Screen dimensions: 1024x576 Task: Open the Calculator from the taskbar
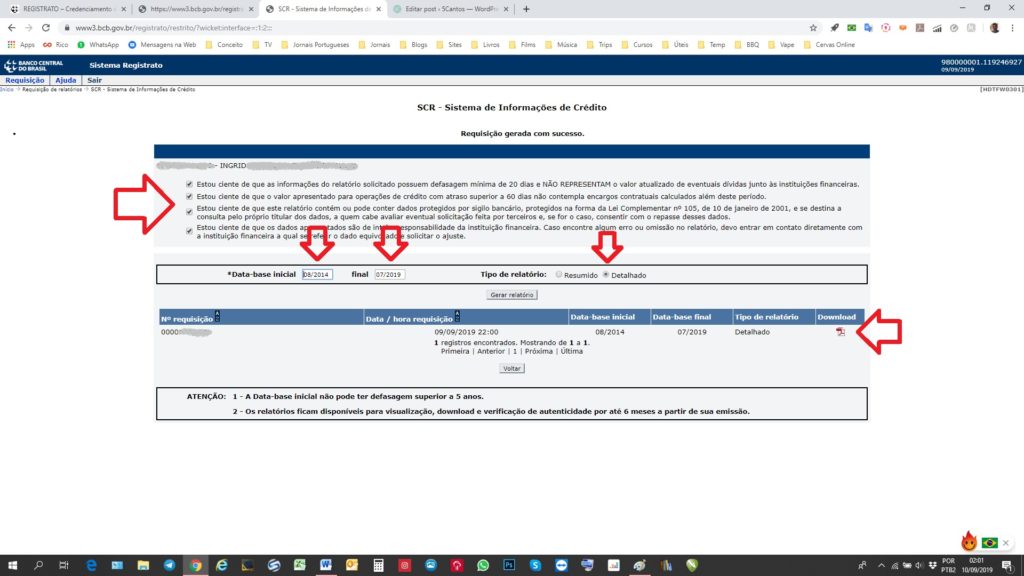click(378, 565)
